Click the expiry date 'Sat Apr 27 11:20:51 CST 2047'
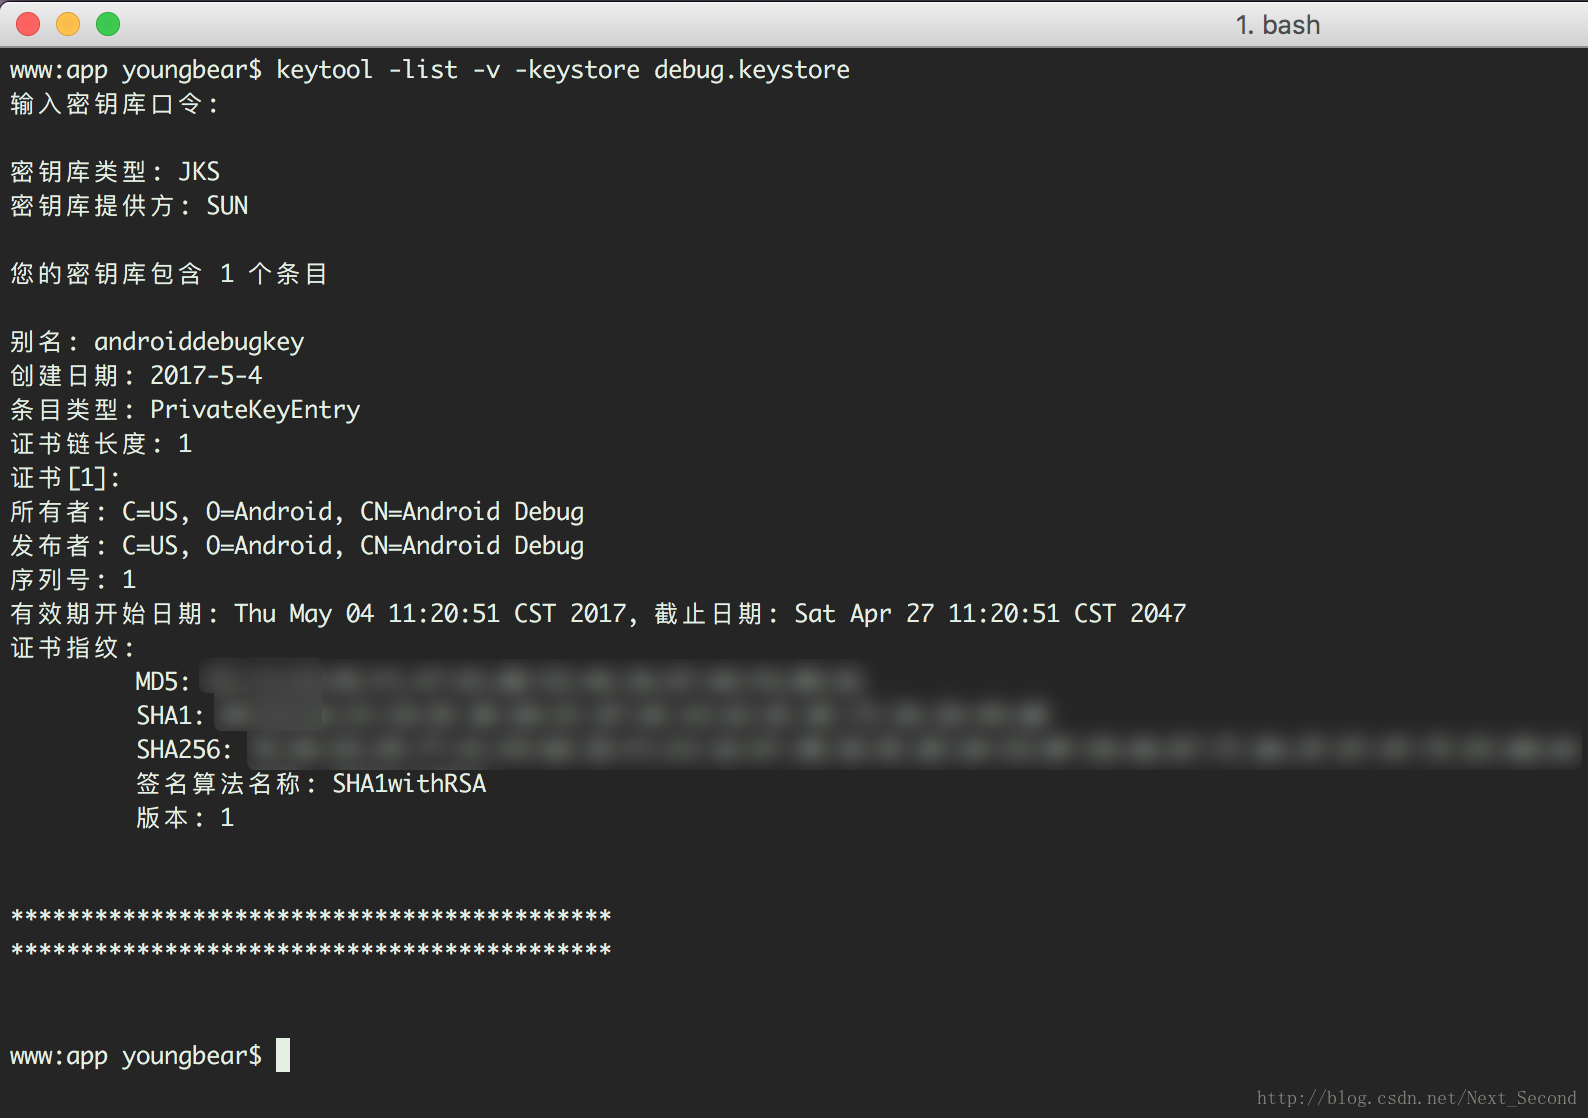Screen dimensions: 1588x1118 (990, 614)
